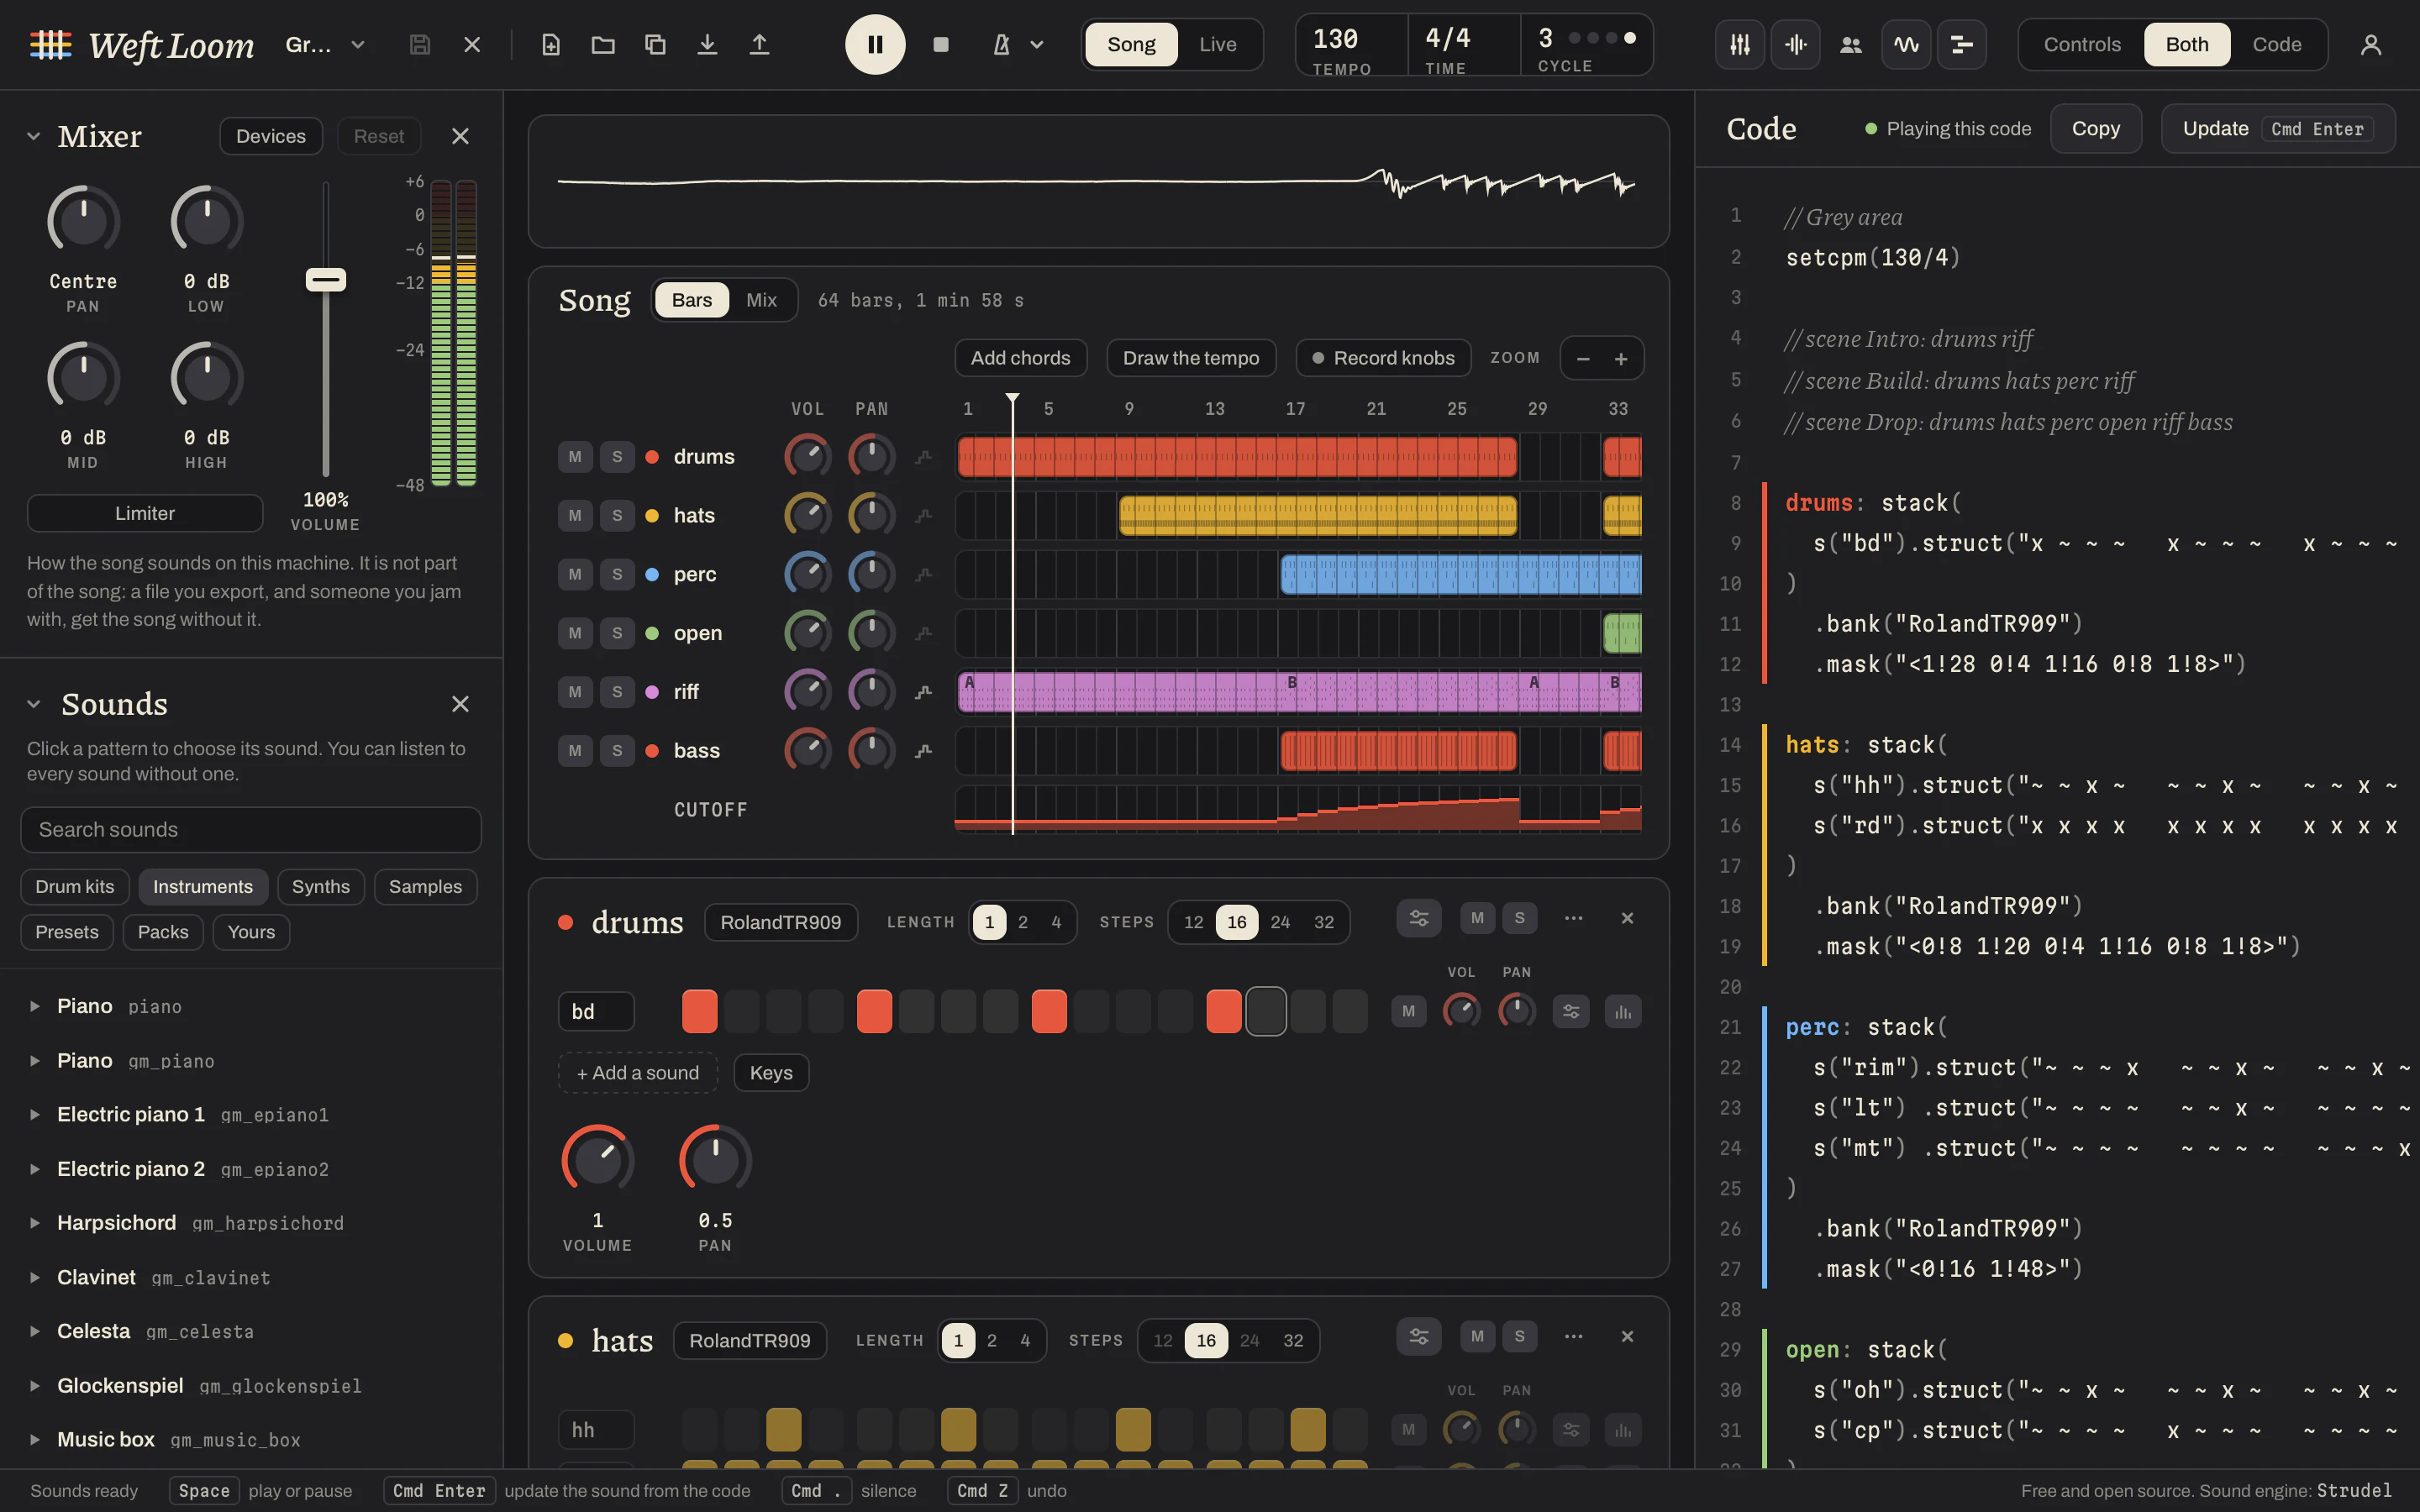Mute the hats track in the song

(575, 515)
